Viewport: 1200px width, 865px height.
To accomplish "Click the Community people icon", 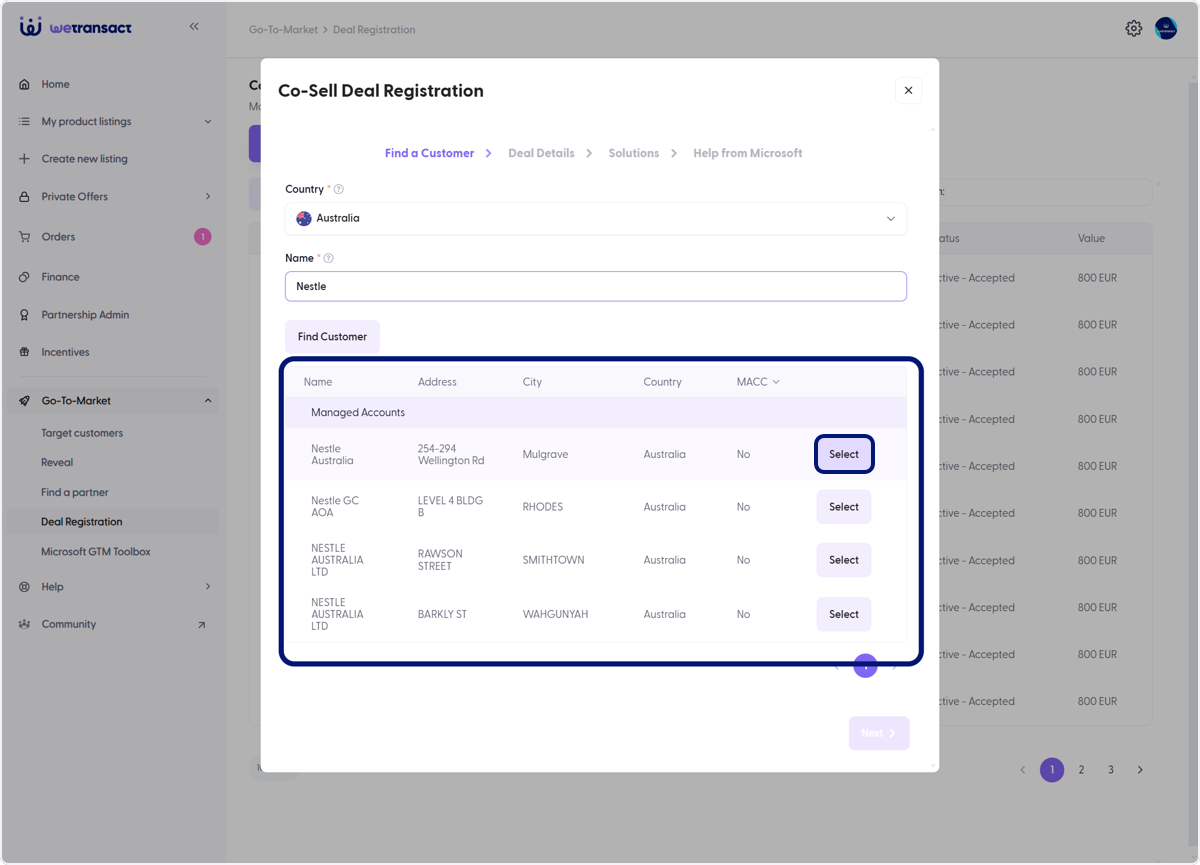I will tap(25, 624).
